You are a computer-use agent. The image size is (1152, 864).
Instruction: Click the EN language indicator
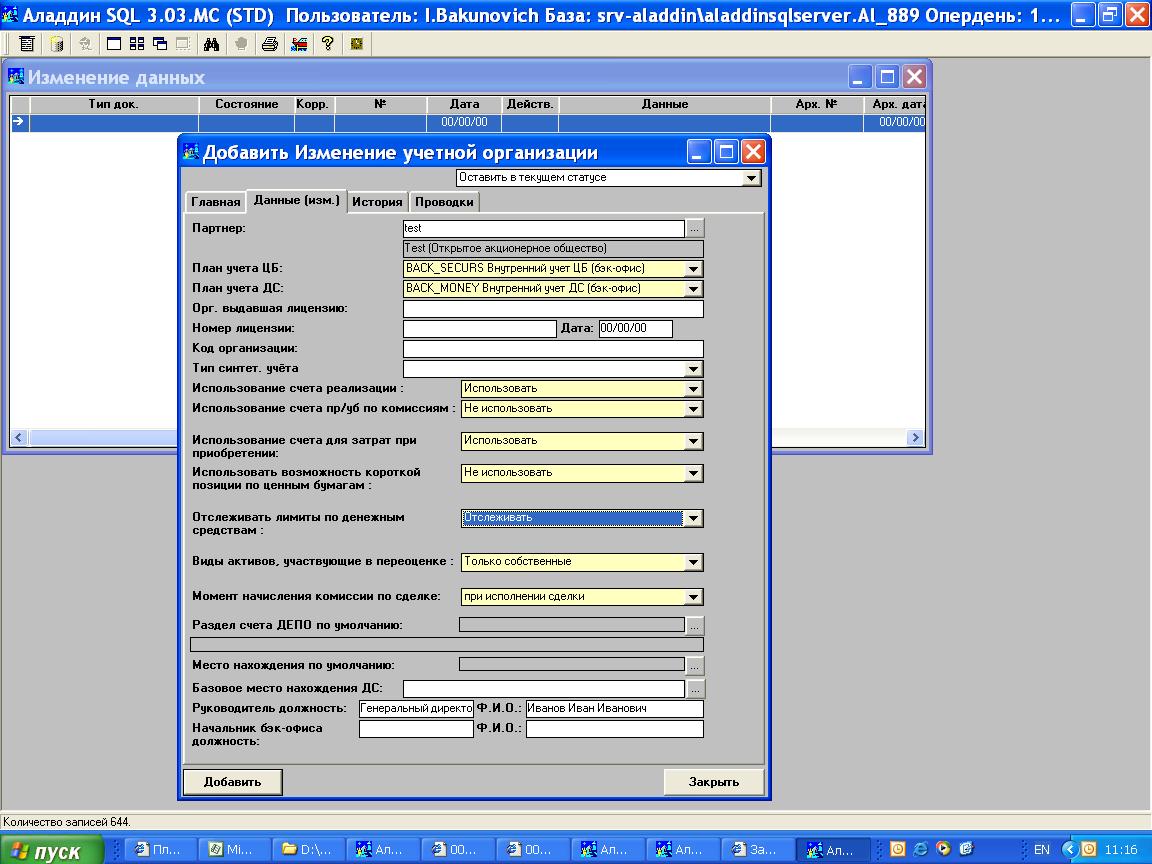(1041, 850)
